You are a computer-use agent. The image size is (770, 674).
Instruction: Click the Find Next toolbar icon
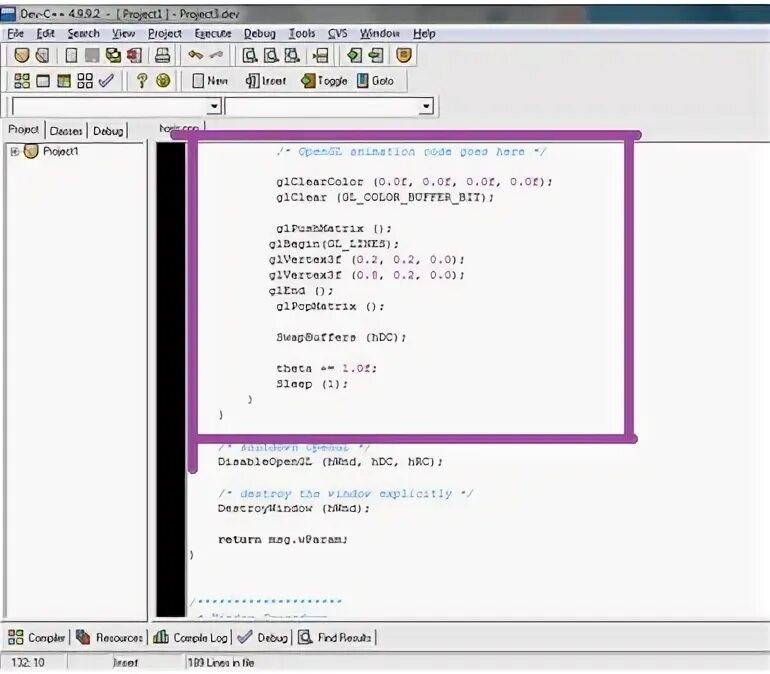pos(292,55)
